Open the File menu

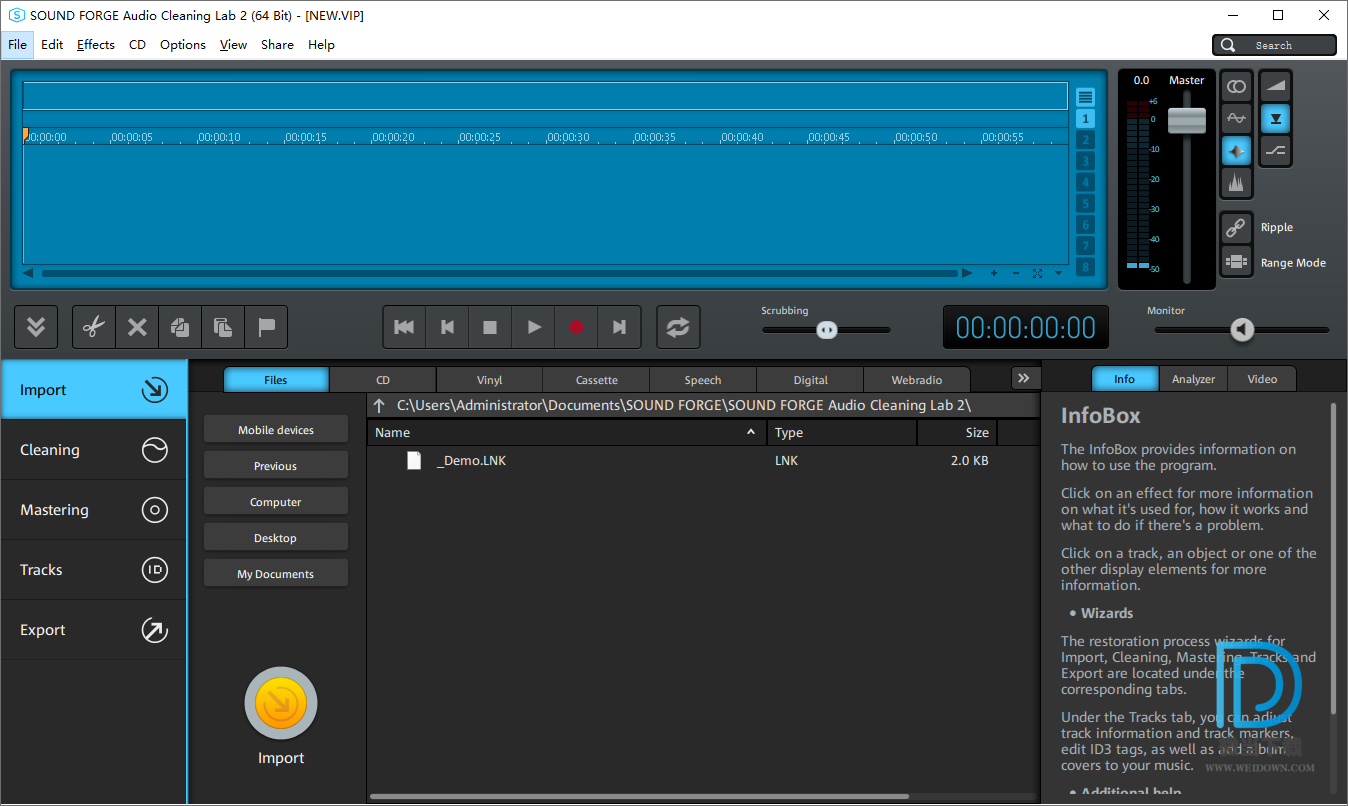(17, 44)
